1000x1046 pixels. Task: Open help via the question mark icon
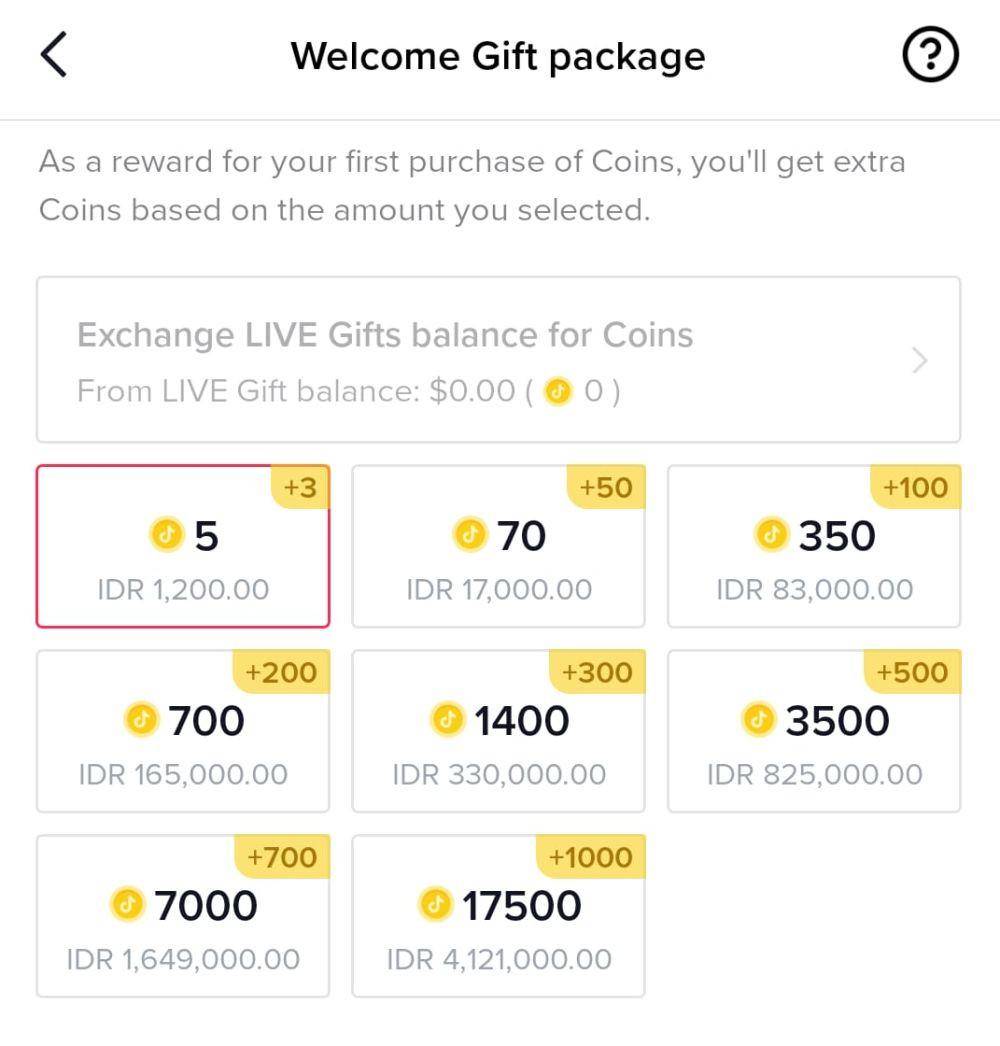click(x=930, y=55)
